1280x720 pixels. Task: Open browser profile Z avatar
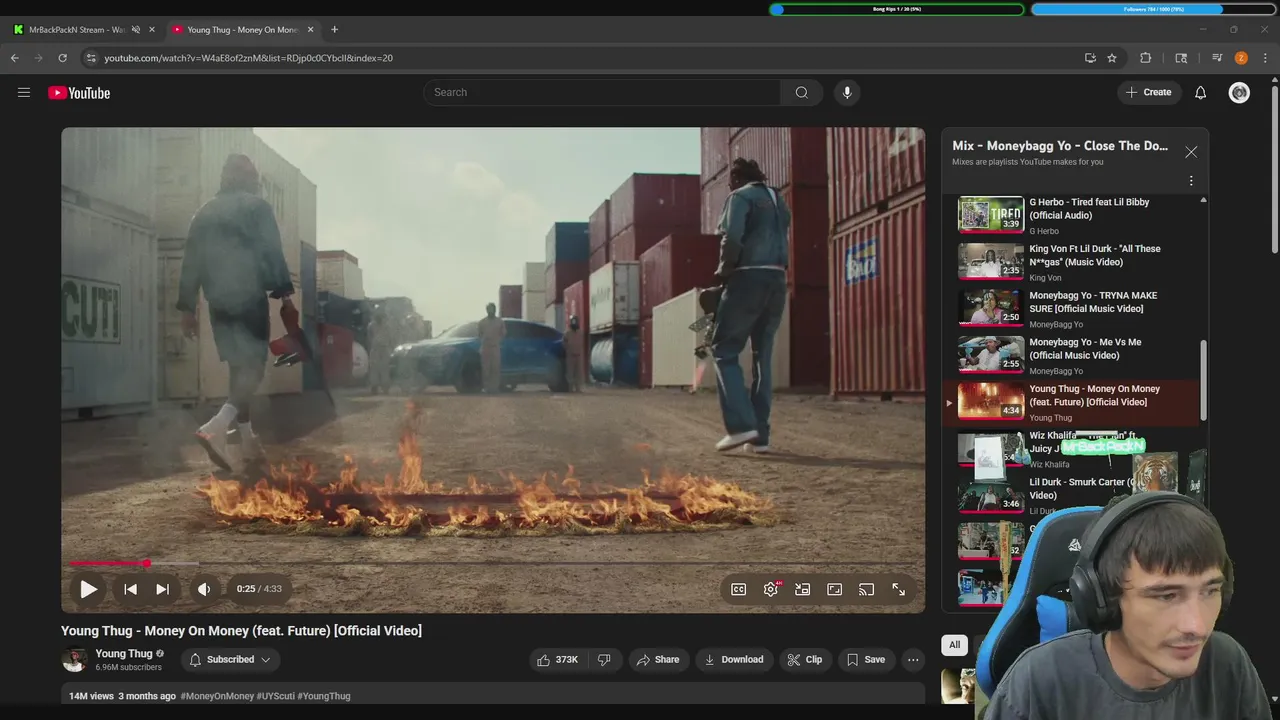1241,58
